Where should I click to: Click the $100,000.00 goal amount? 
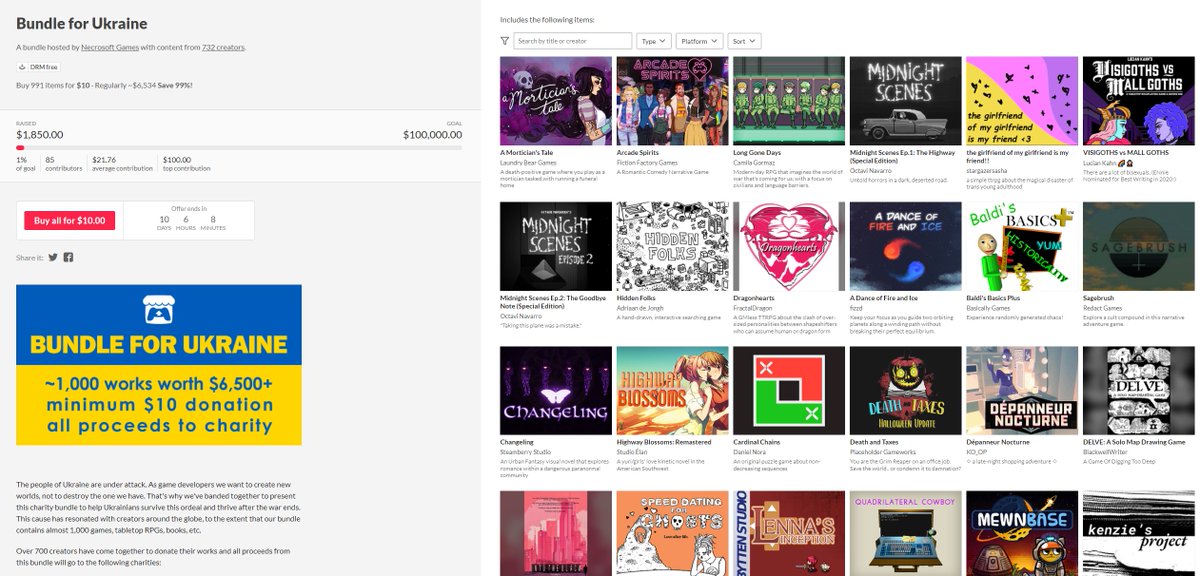pos(432,134)
